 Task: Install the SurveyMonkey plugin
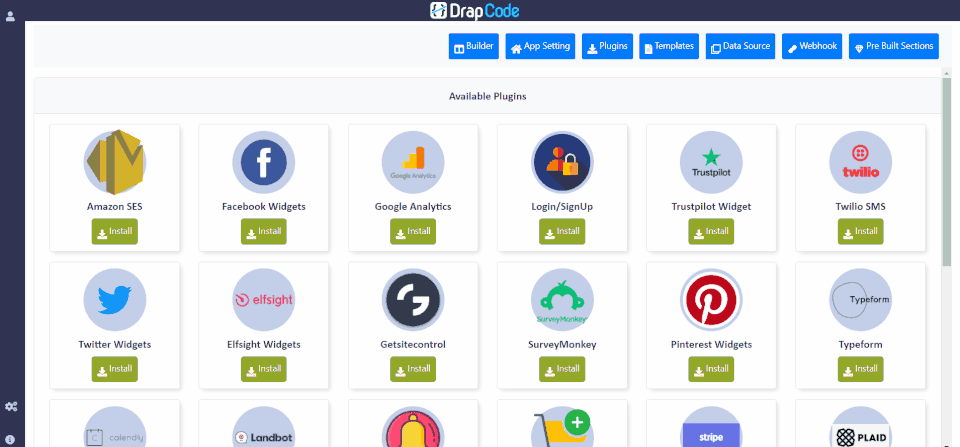click(x=562, y=369)
